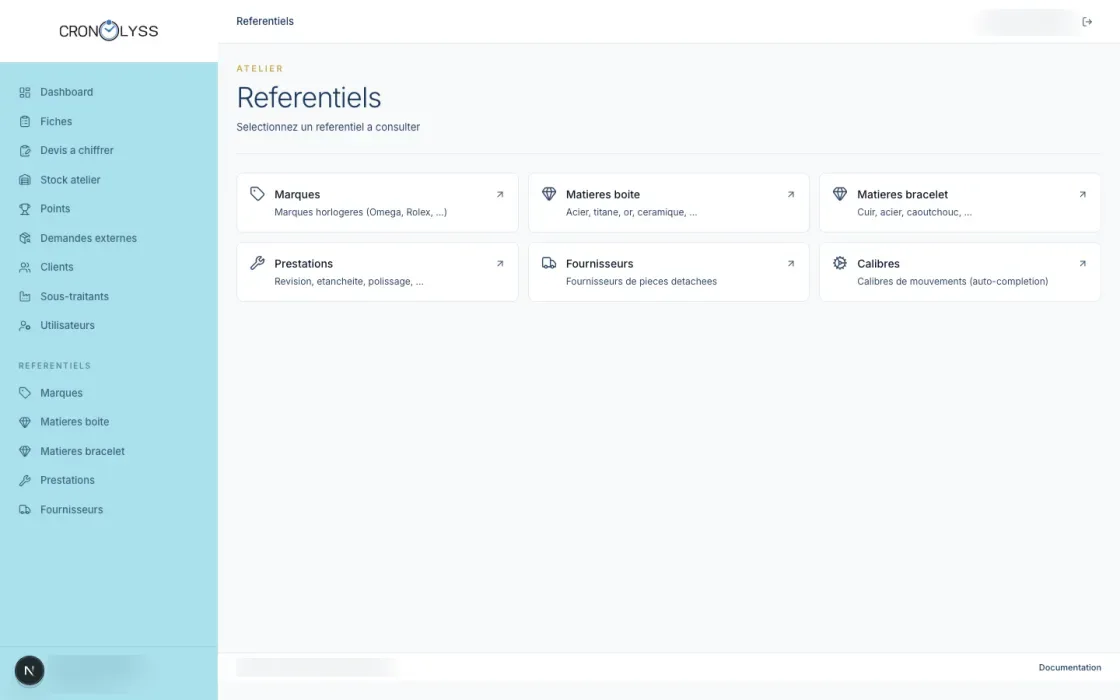
Task: Open the Calibres card title
Action: pos(878,264)
